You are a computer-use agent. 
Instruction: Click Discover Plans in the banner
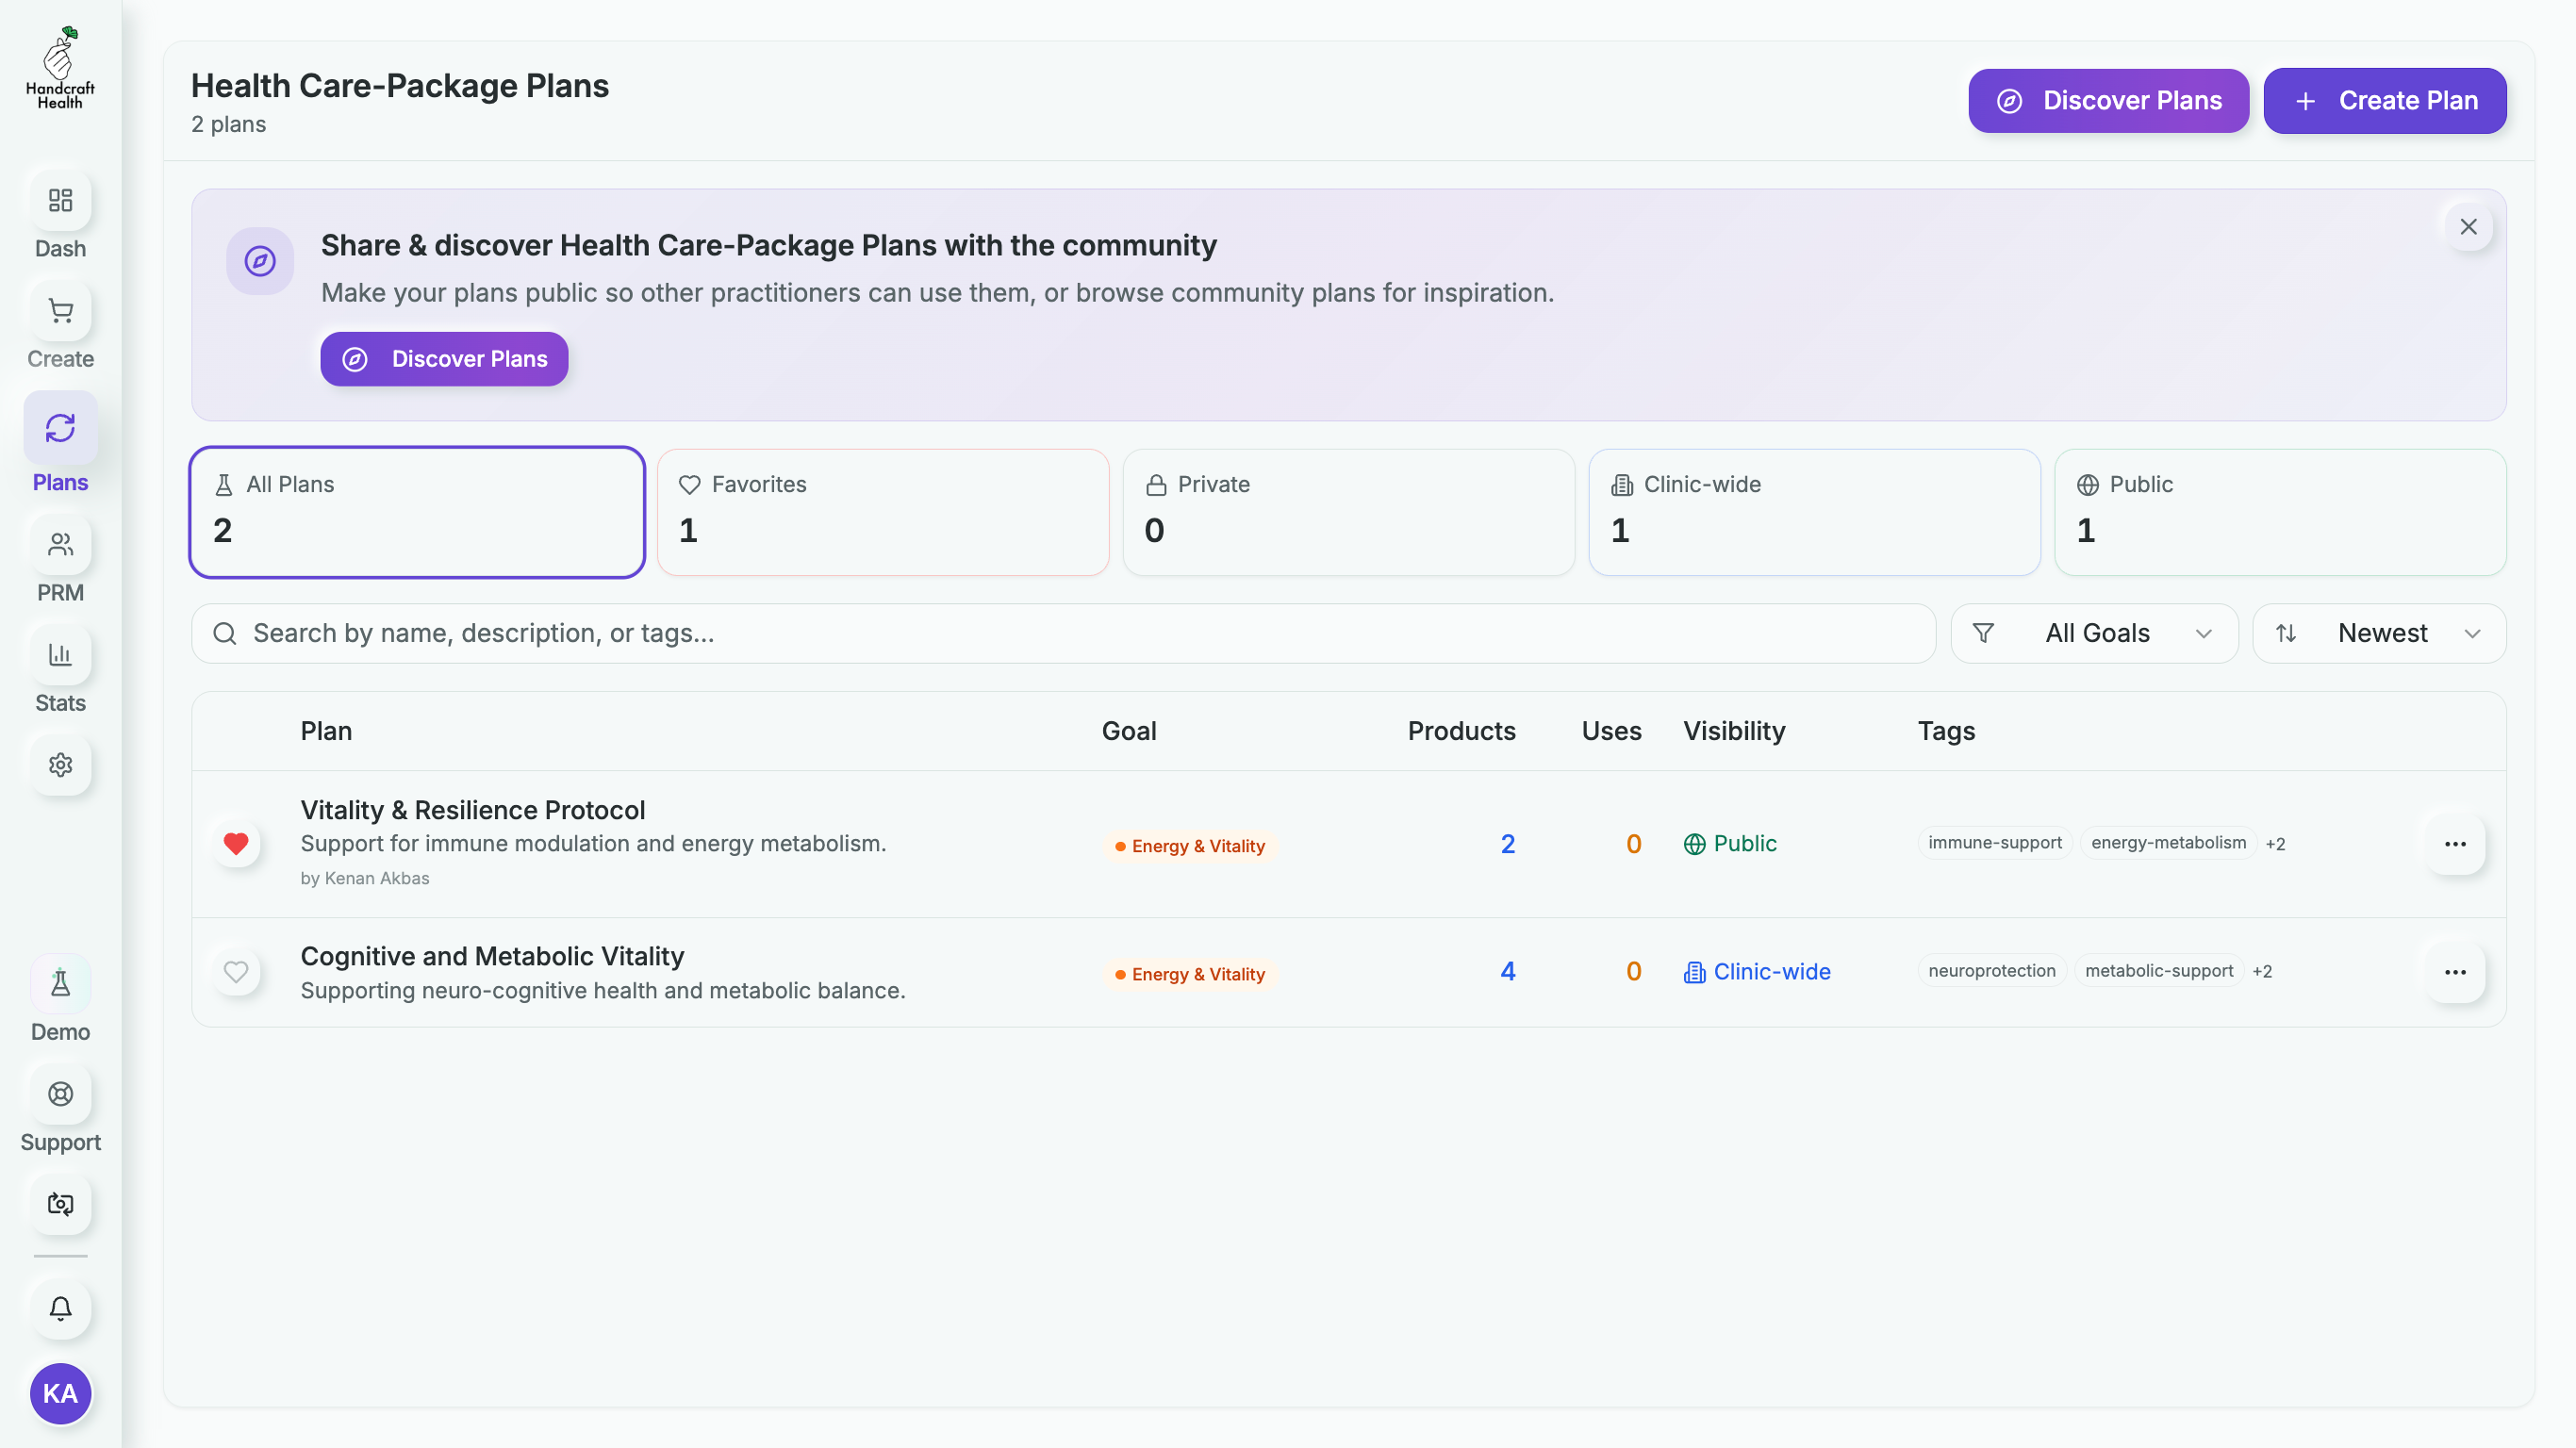pos(444,359)
